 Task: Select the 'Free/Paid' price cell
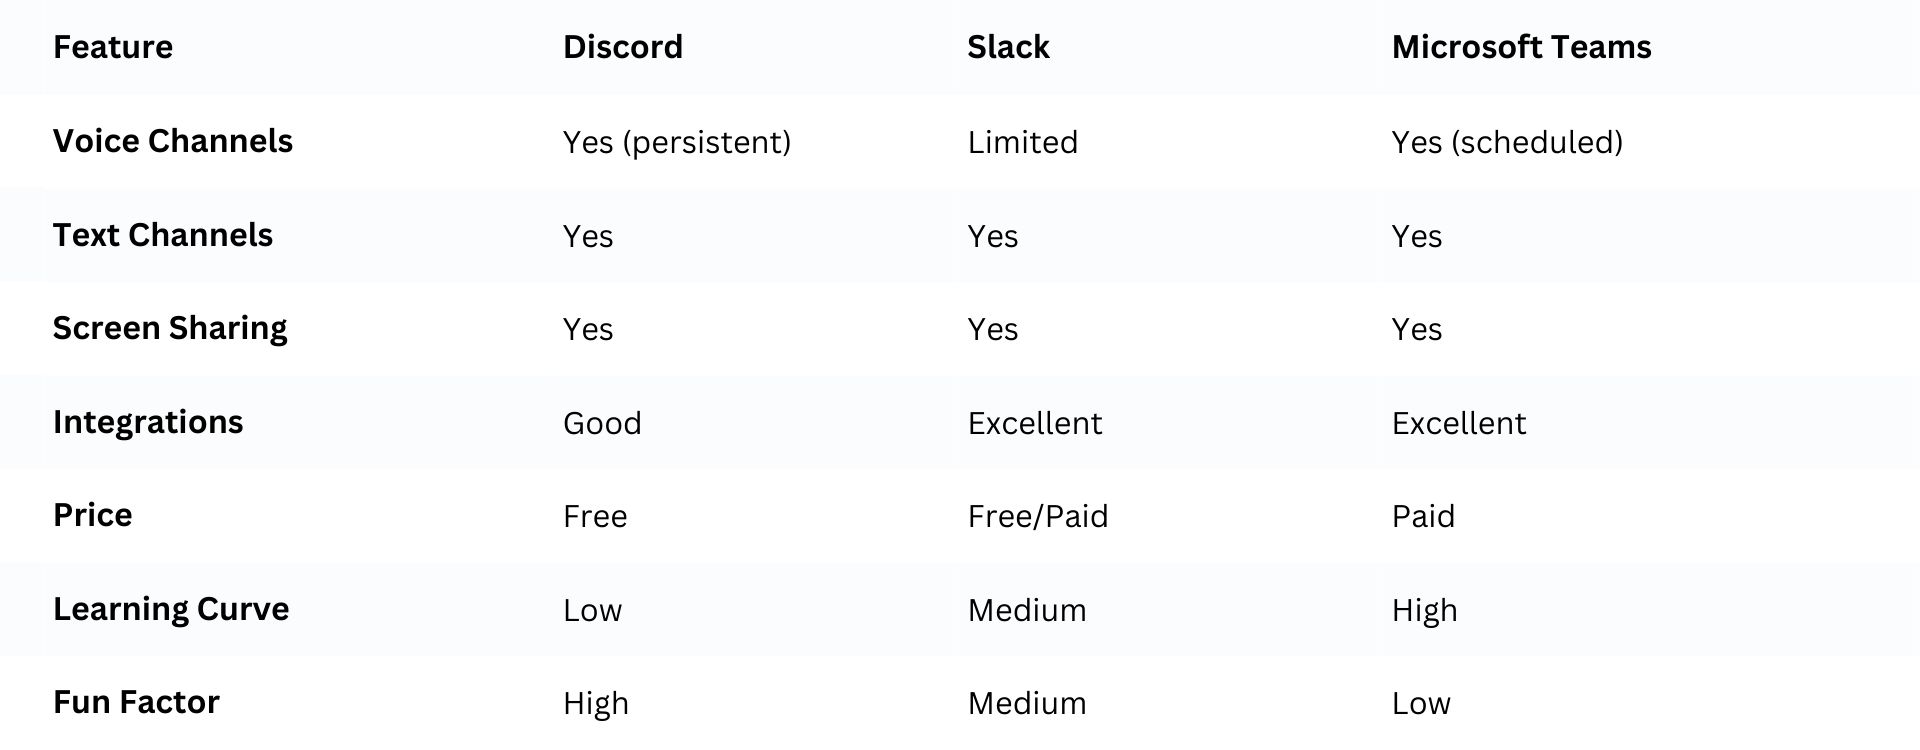click(1038, 516)
